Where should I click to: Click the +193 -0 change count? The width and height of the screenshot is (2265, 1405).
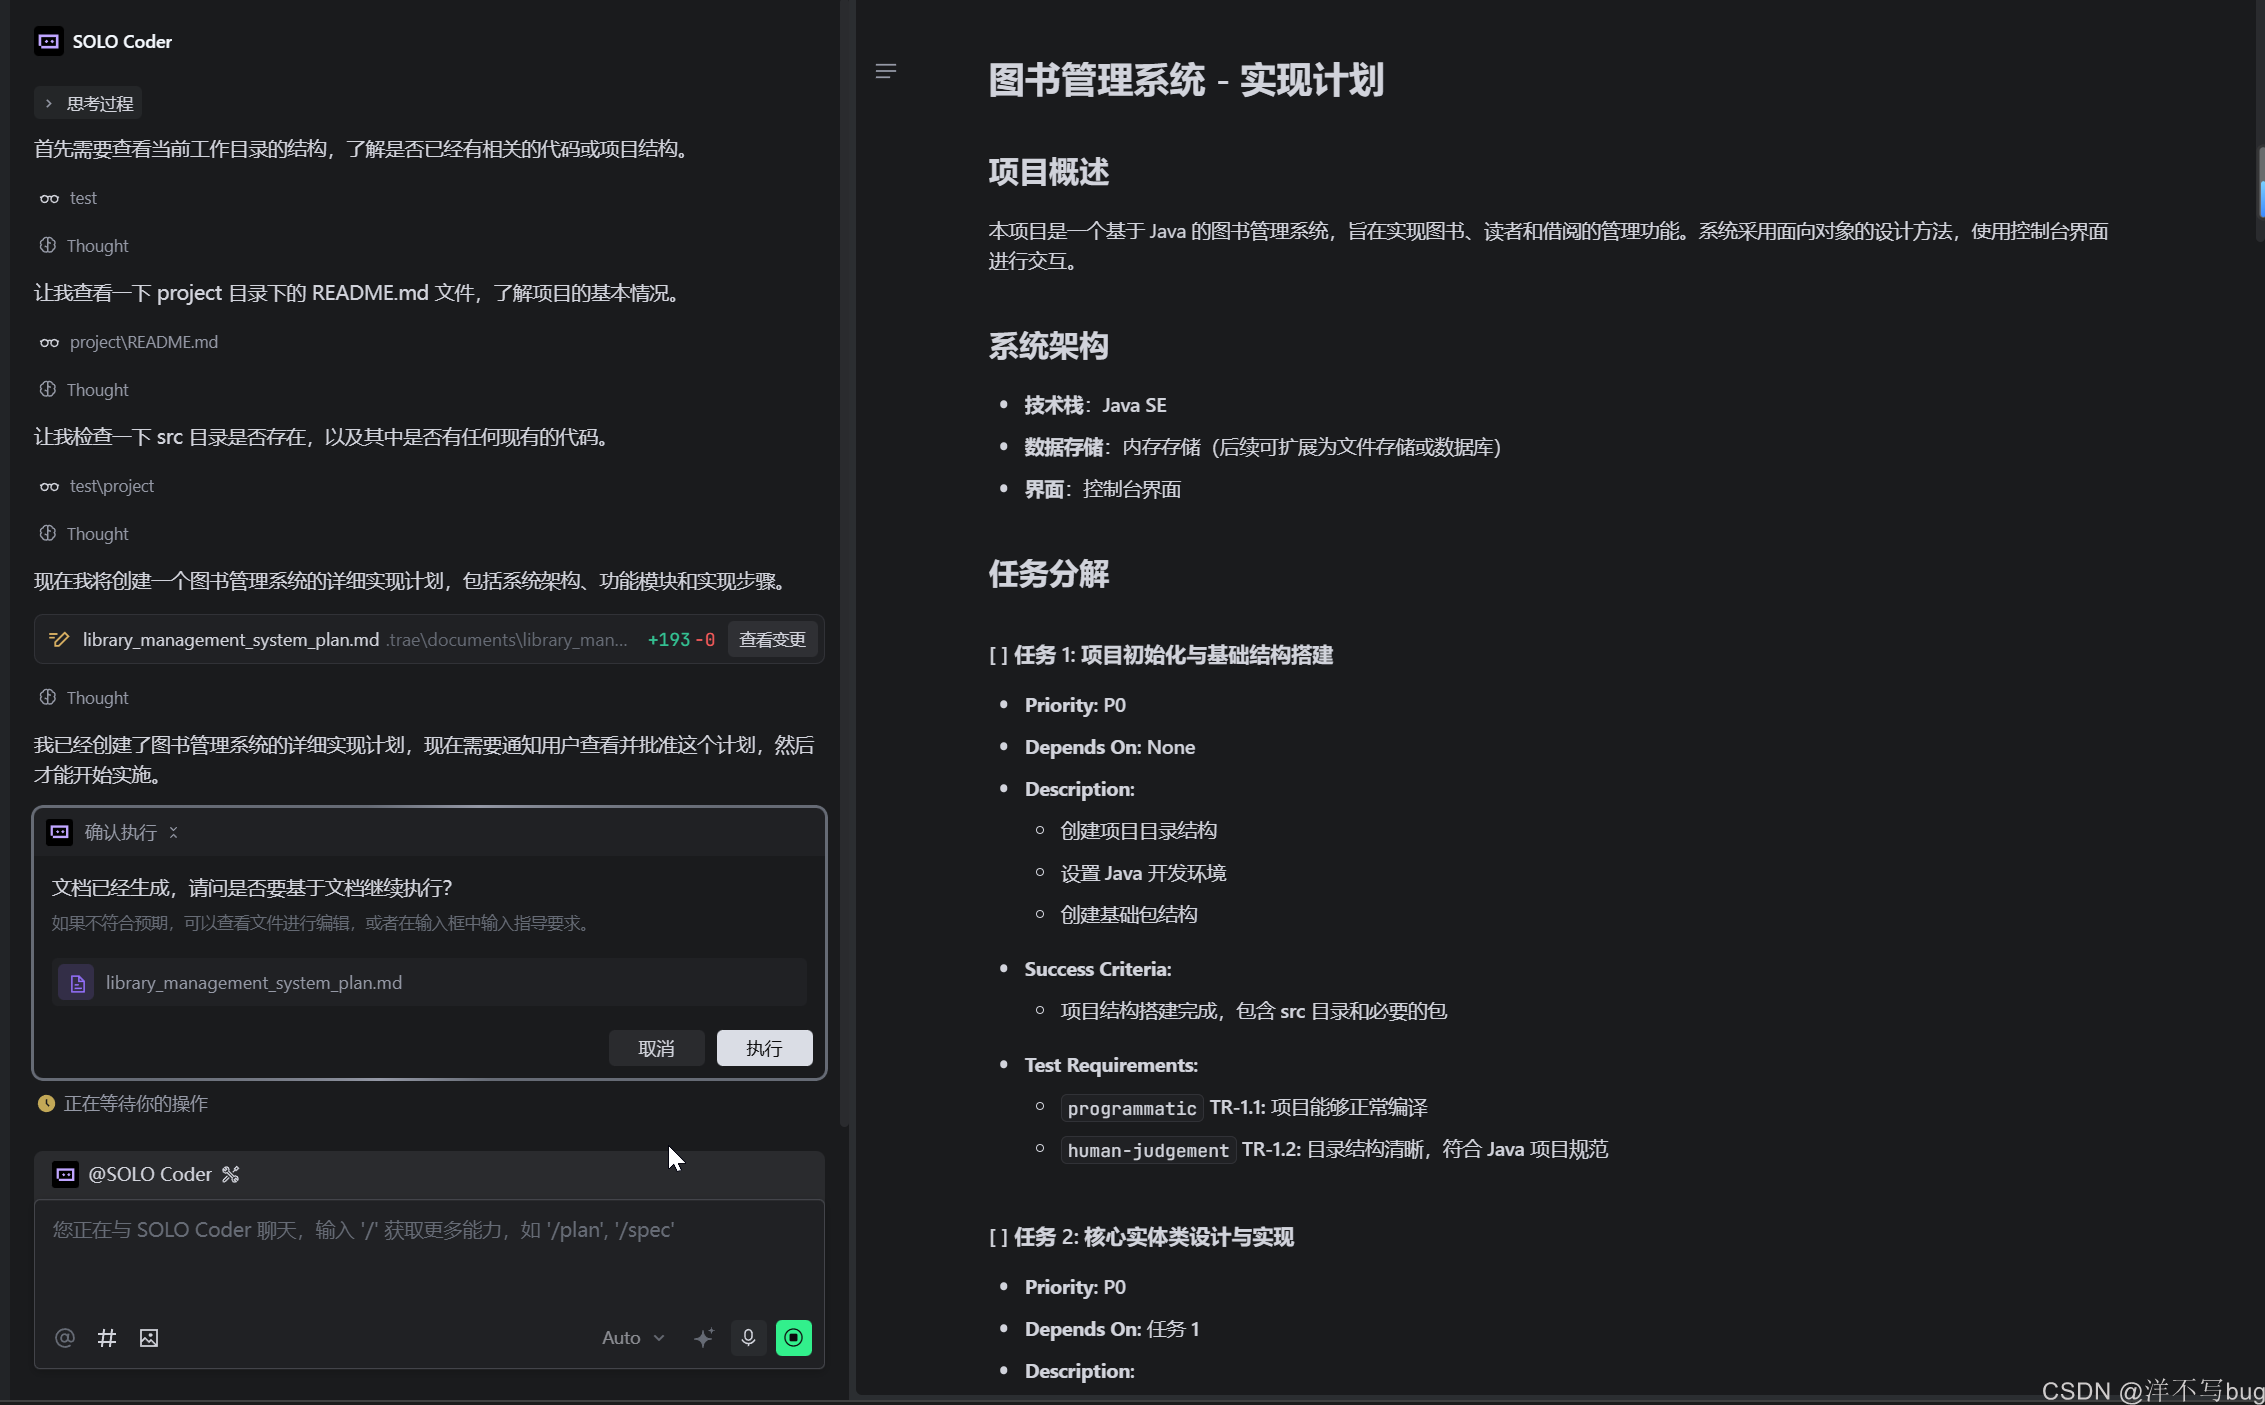tap(681, 639)
